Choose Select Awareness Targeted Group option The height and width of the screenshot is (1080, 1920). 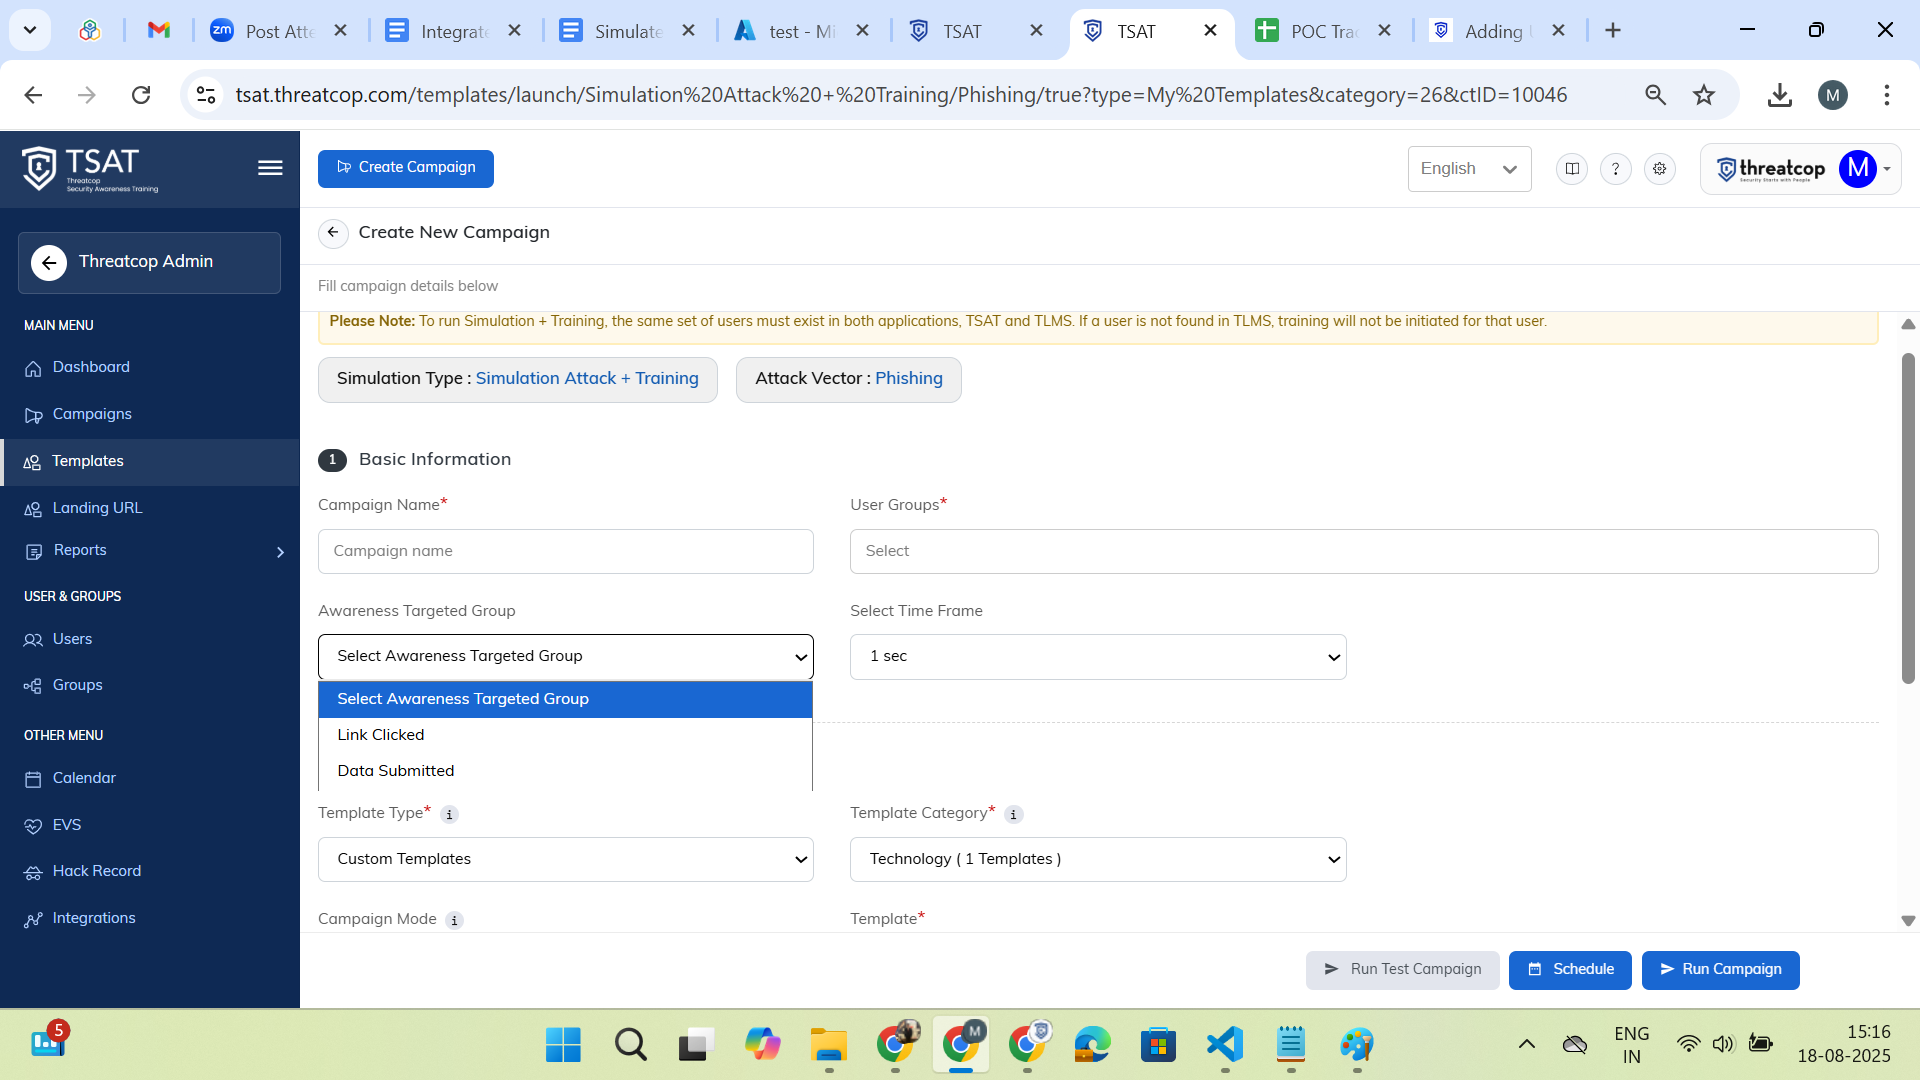pos(565,699)
